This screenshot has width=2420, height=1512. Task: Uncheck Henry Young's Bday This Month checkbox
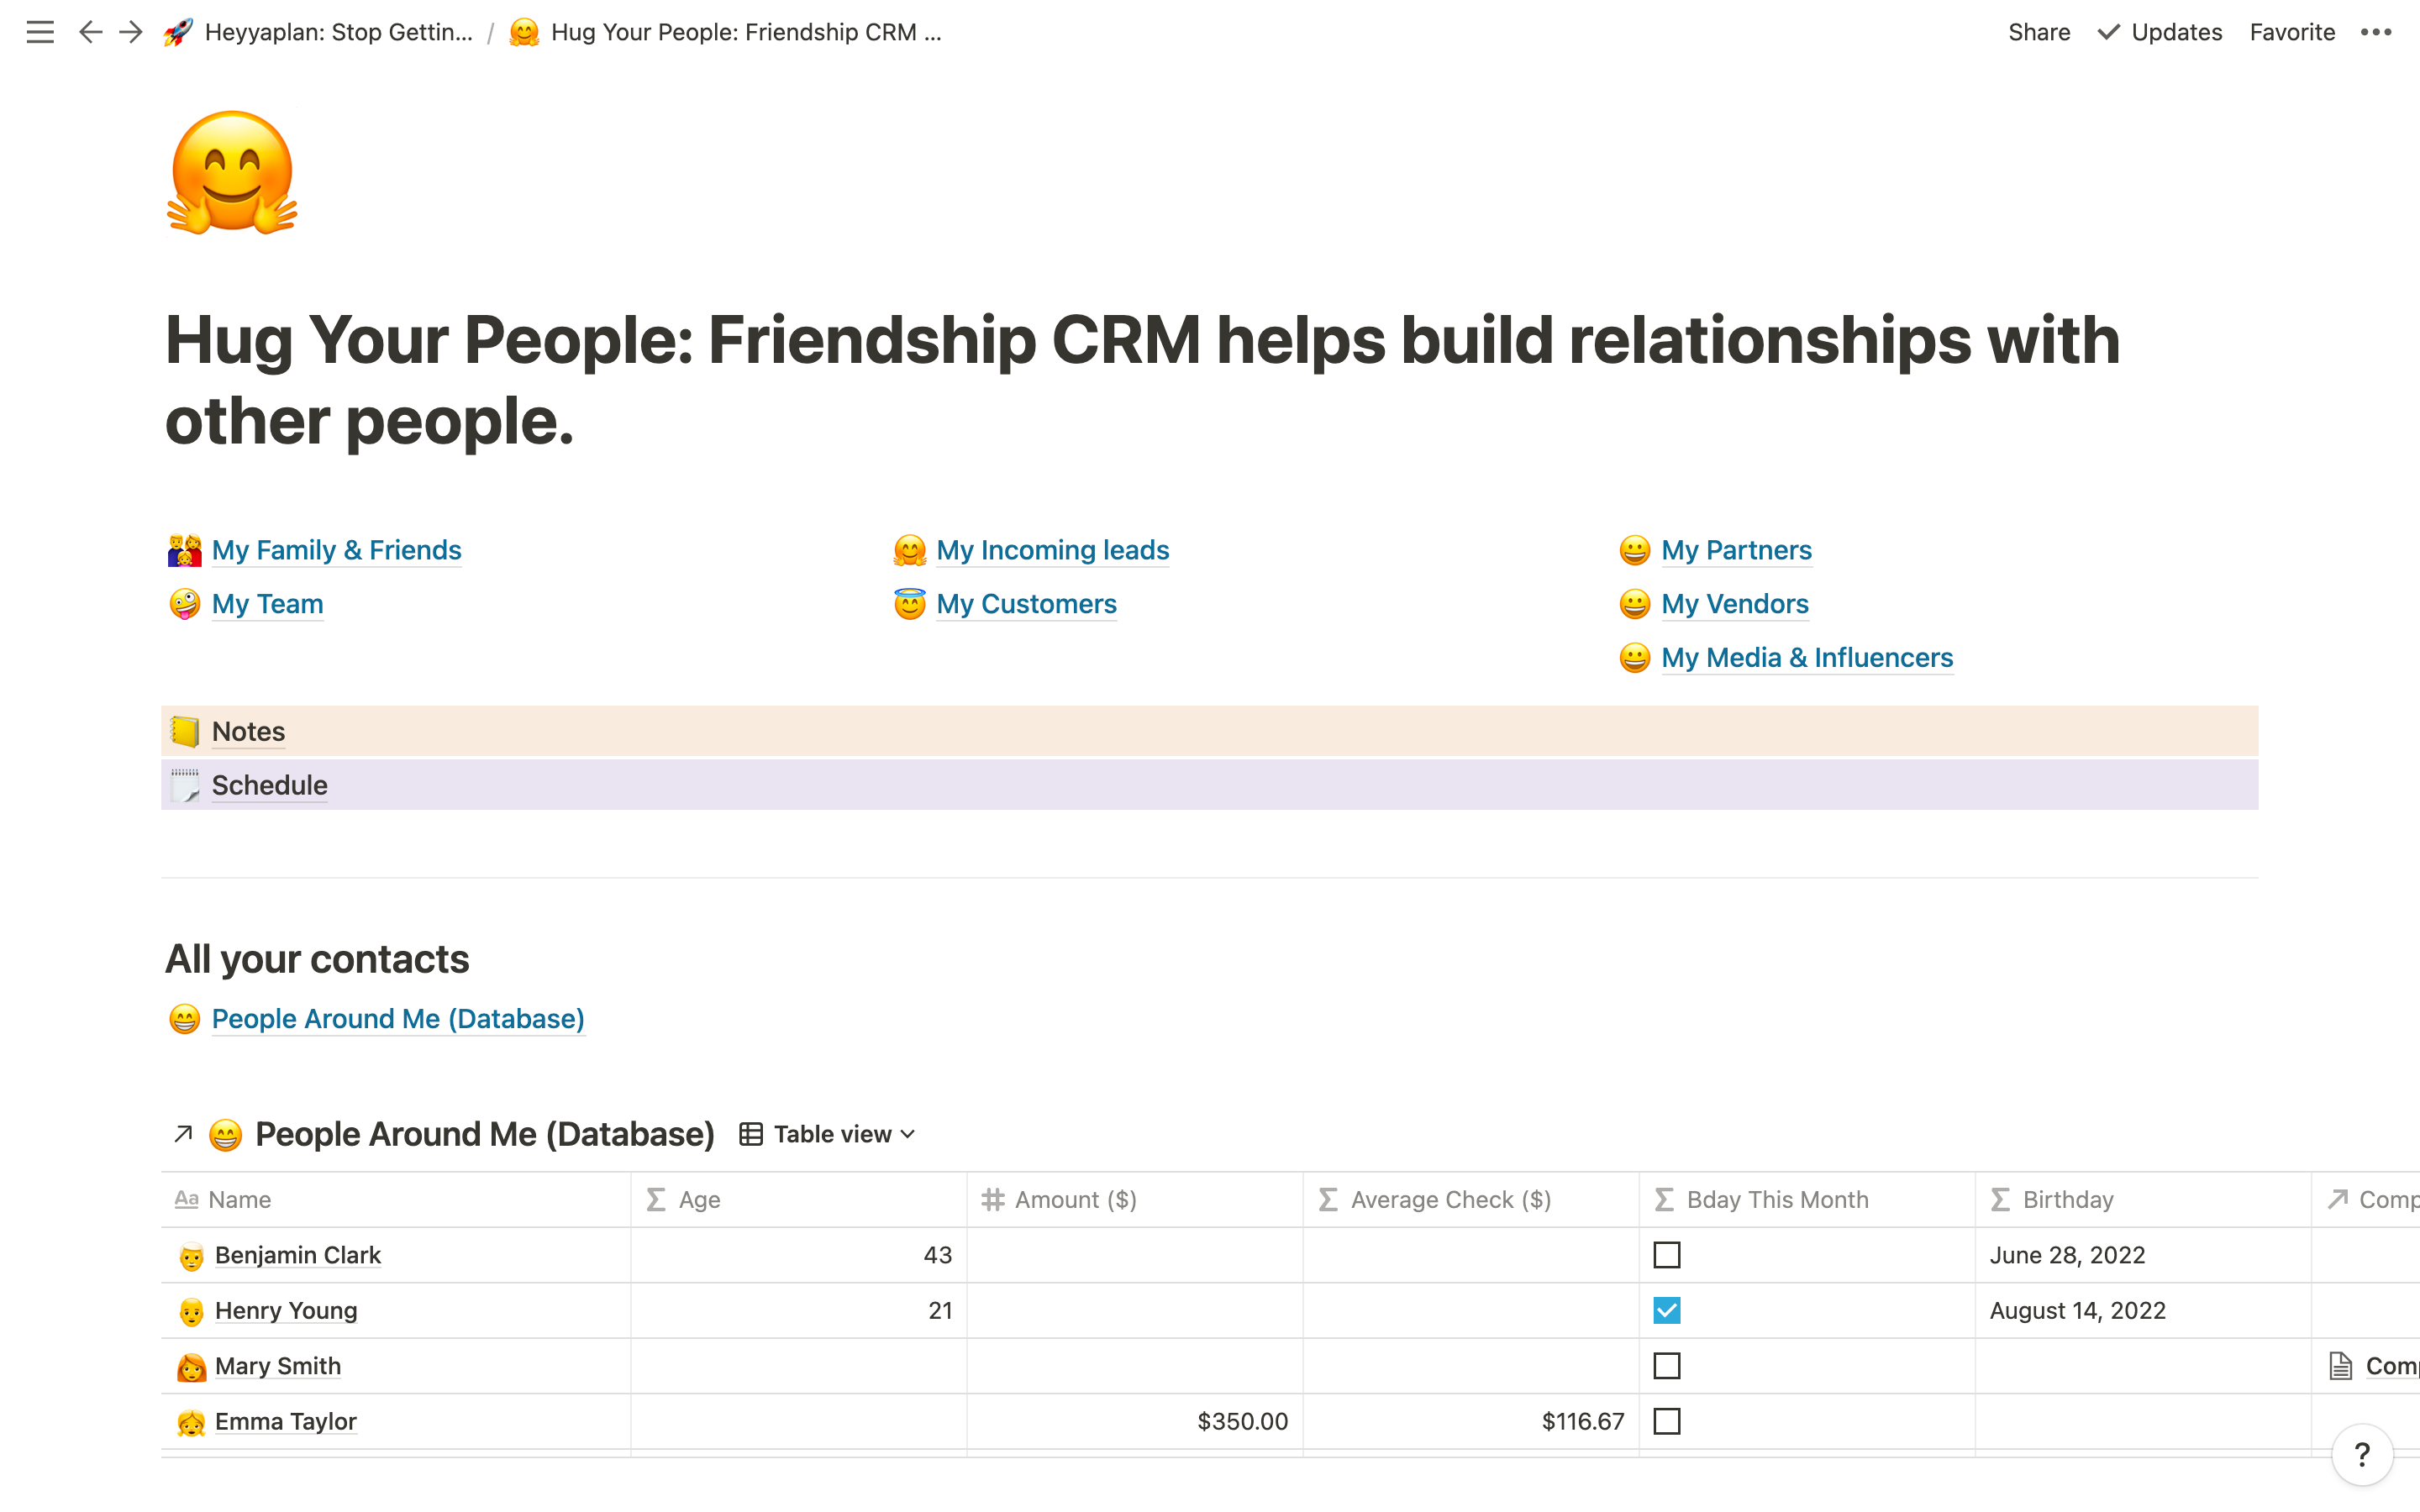click(x=1666, y=1310)
